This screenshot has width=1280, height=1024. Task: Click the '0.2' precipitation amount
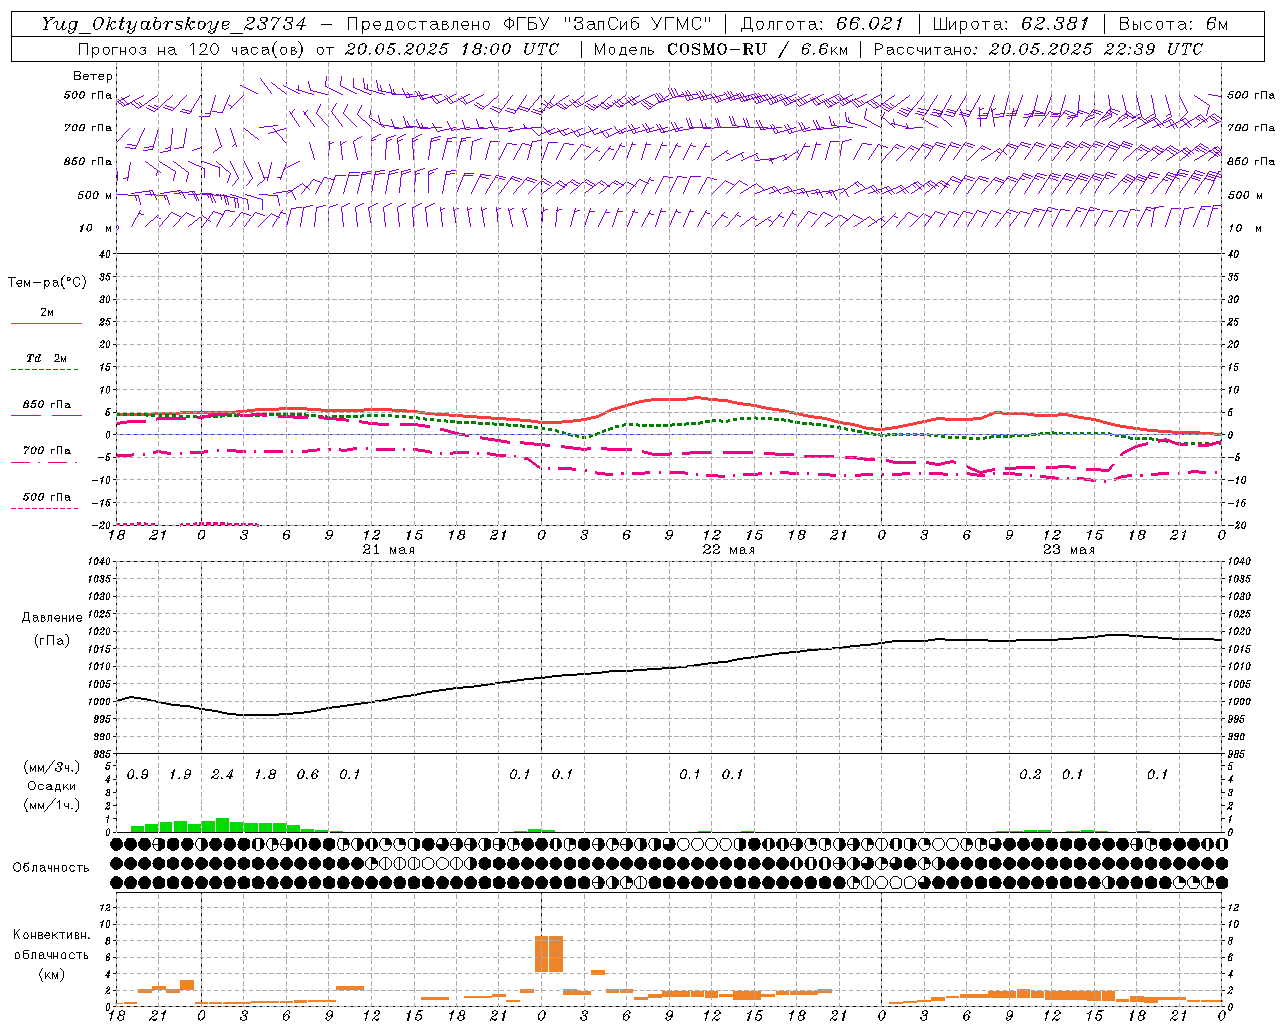1030,775
